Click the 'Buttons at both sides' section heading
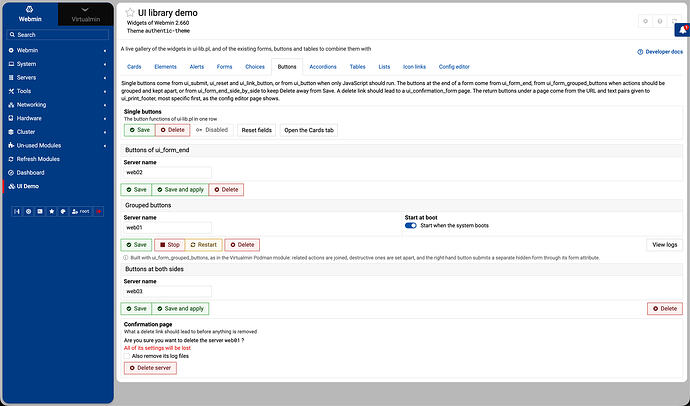690x406 pixels. point(154,269)
